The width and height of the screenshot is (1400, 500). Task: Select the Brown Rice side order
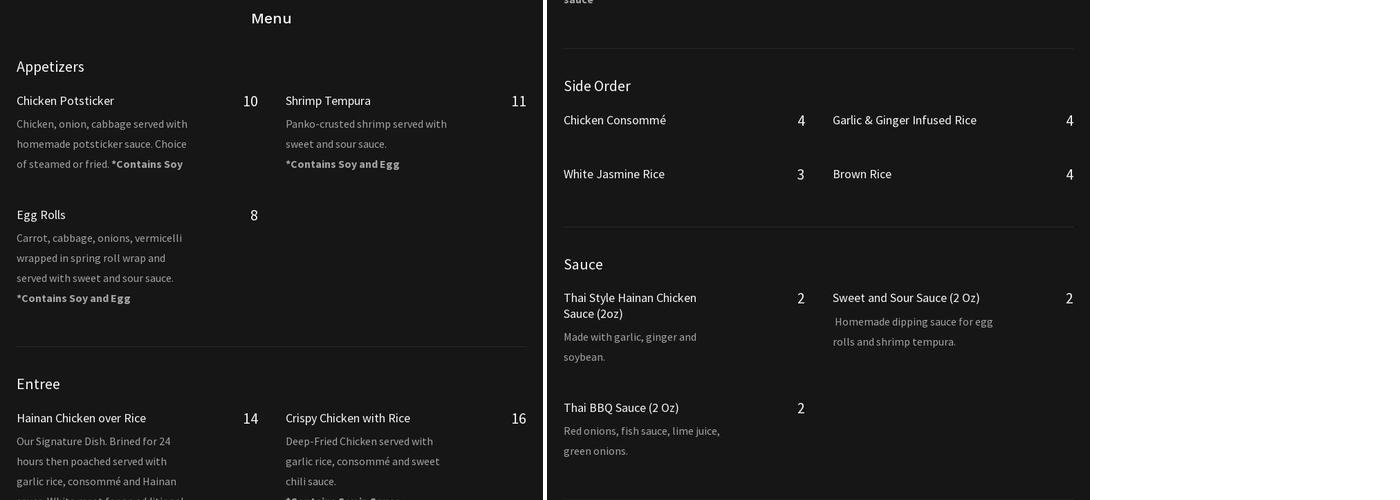coord(862,174)
